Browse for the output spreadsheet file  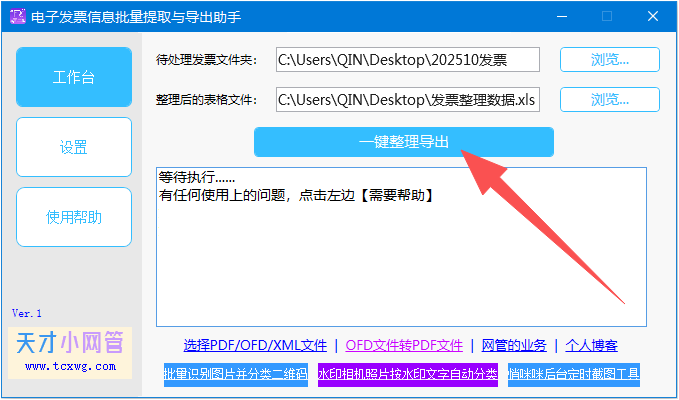click(610, 100)
